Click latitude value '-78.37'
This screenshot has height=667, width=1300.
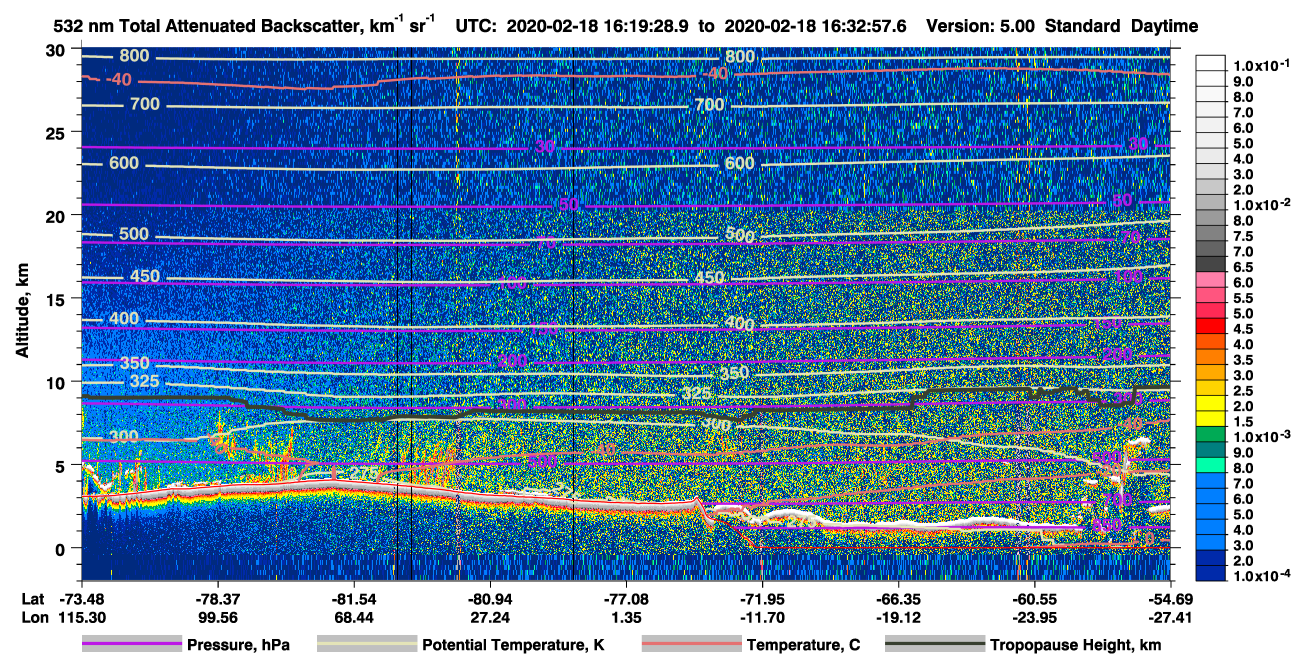click(x=217, y=599)
